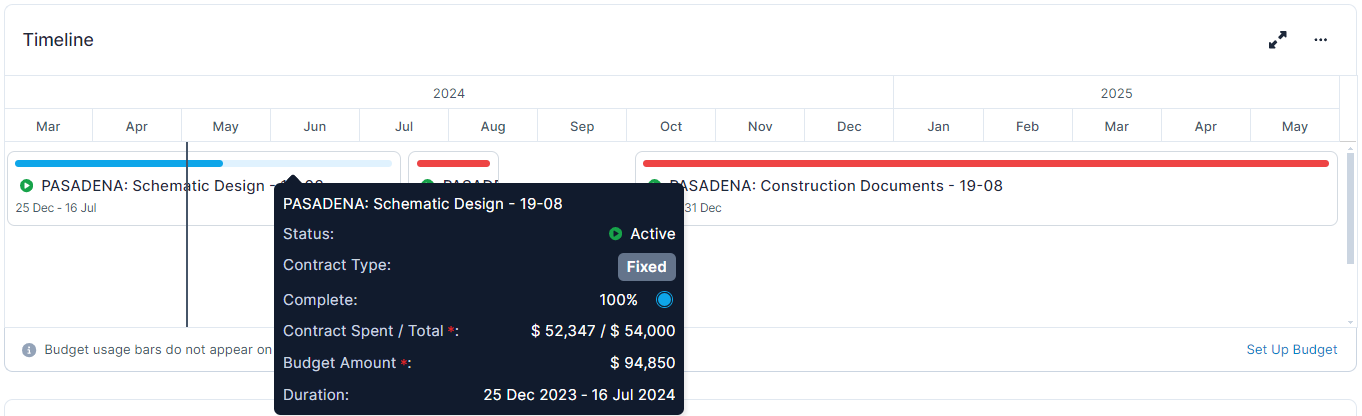
Task: Click the 2024 year header
Action: [449, 93]
